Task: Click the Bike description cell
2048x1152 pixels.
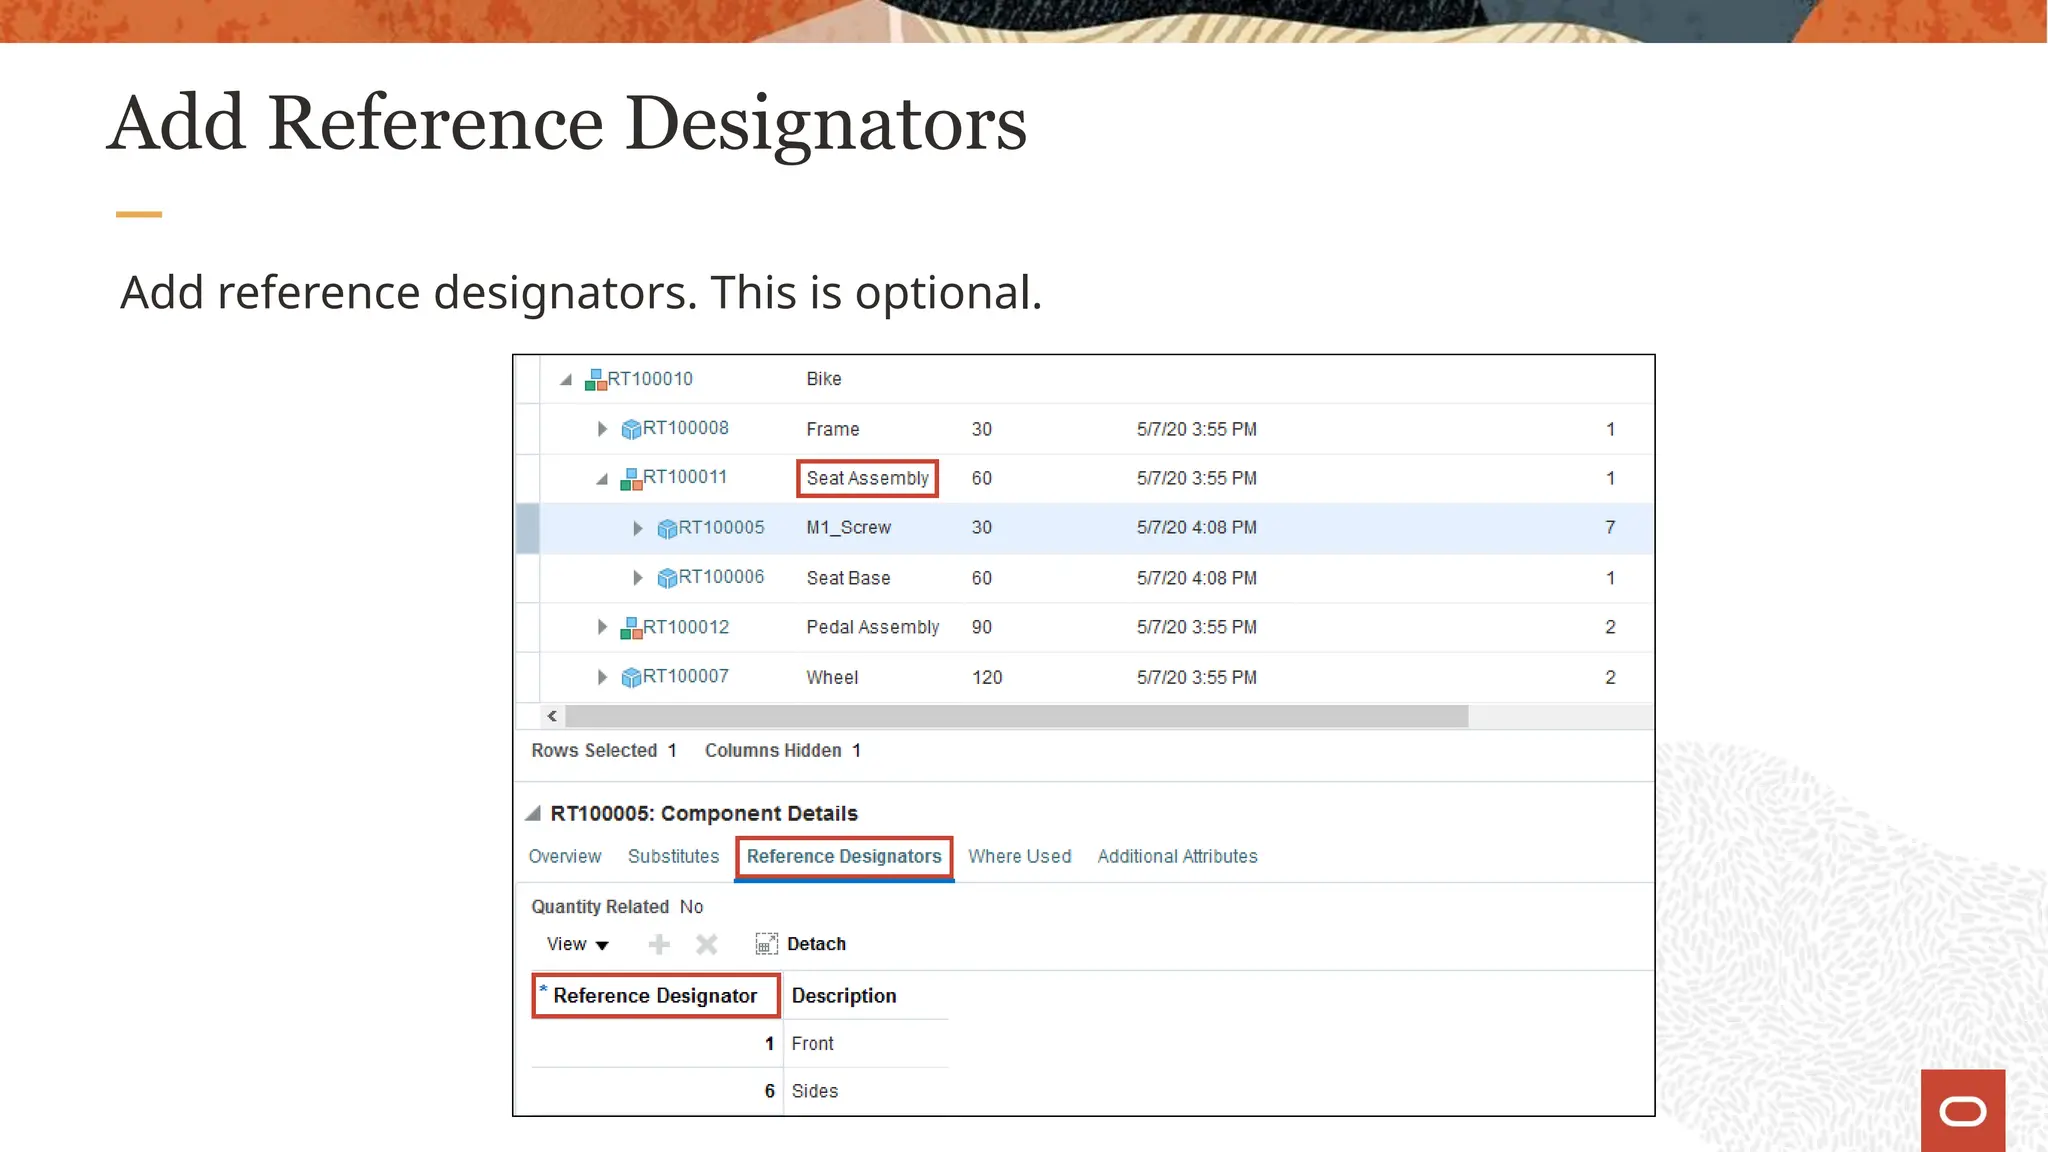Action: click(x=824, y=379)
